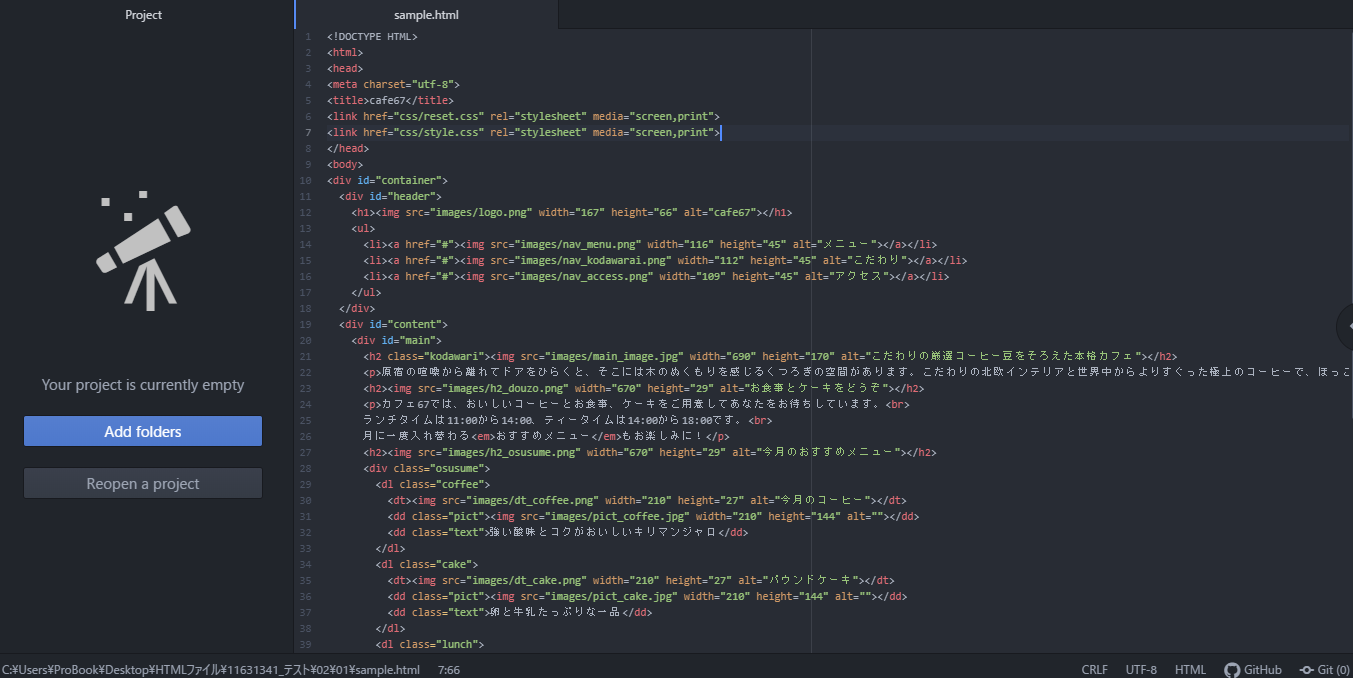Click line number 28 in the gutter
The image size is (1353, 678).
(x=305, y=468)
